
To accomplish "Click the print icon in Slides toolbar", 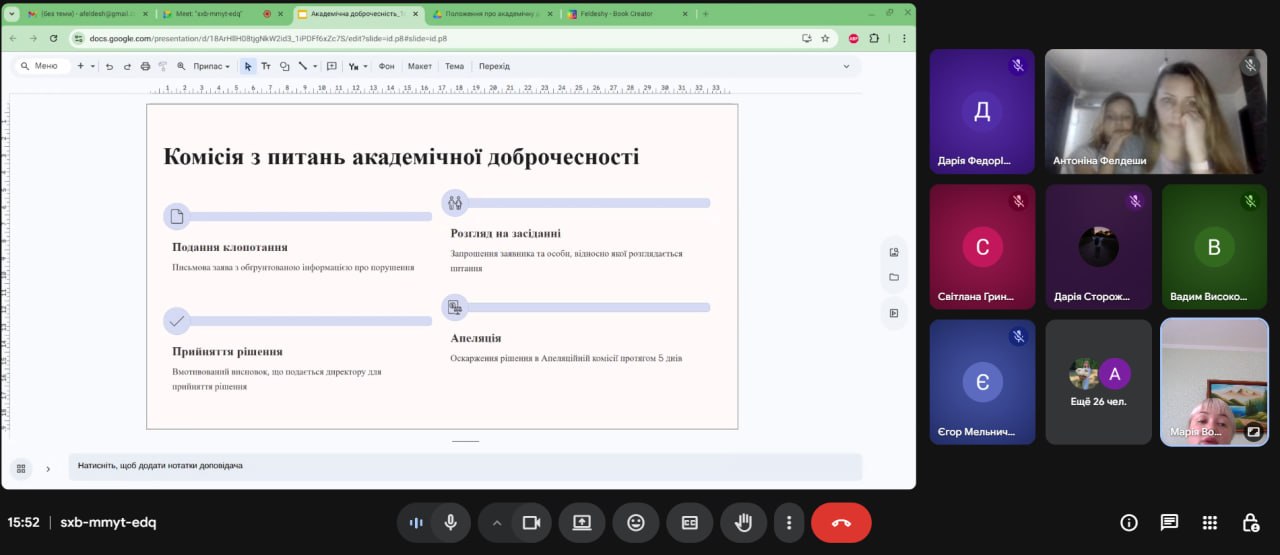I will coord(145,66).
